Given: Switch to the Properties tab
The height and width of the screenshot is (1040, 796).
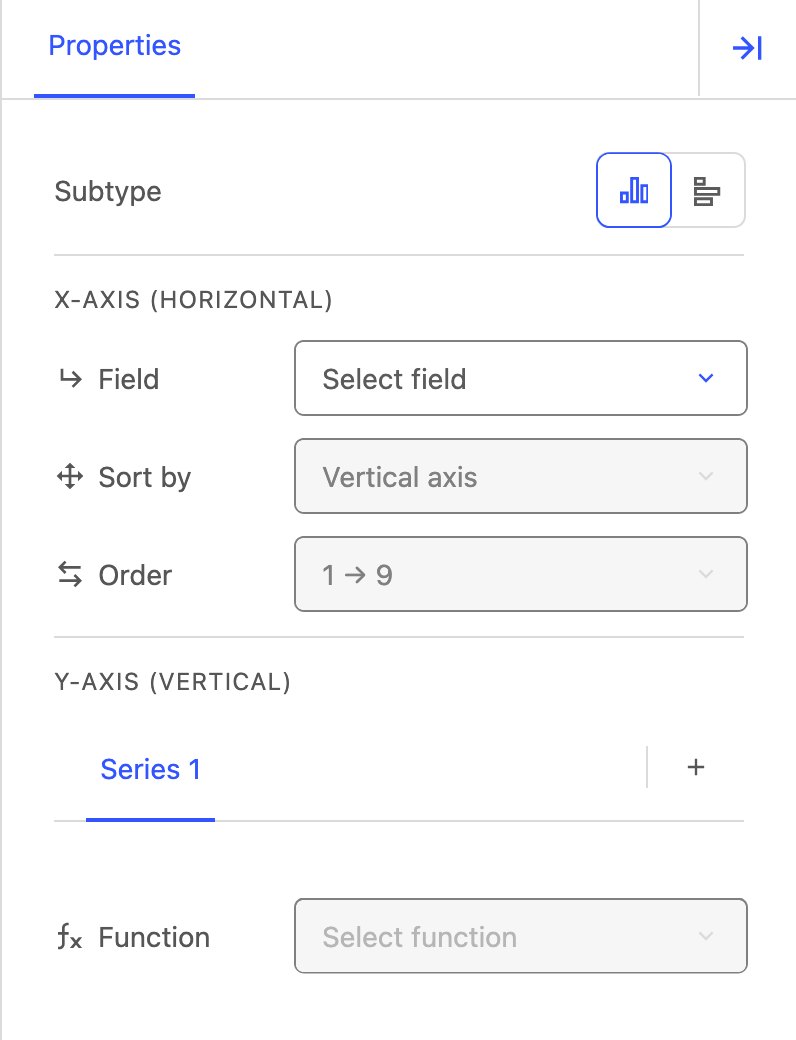Looking at the screenshot, I should tap(114, 46).
